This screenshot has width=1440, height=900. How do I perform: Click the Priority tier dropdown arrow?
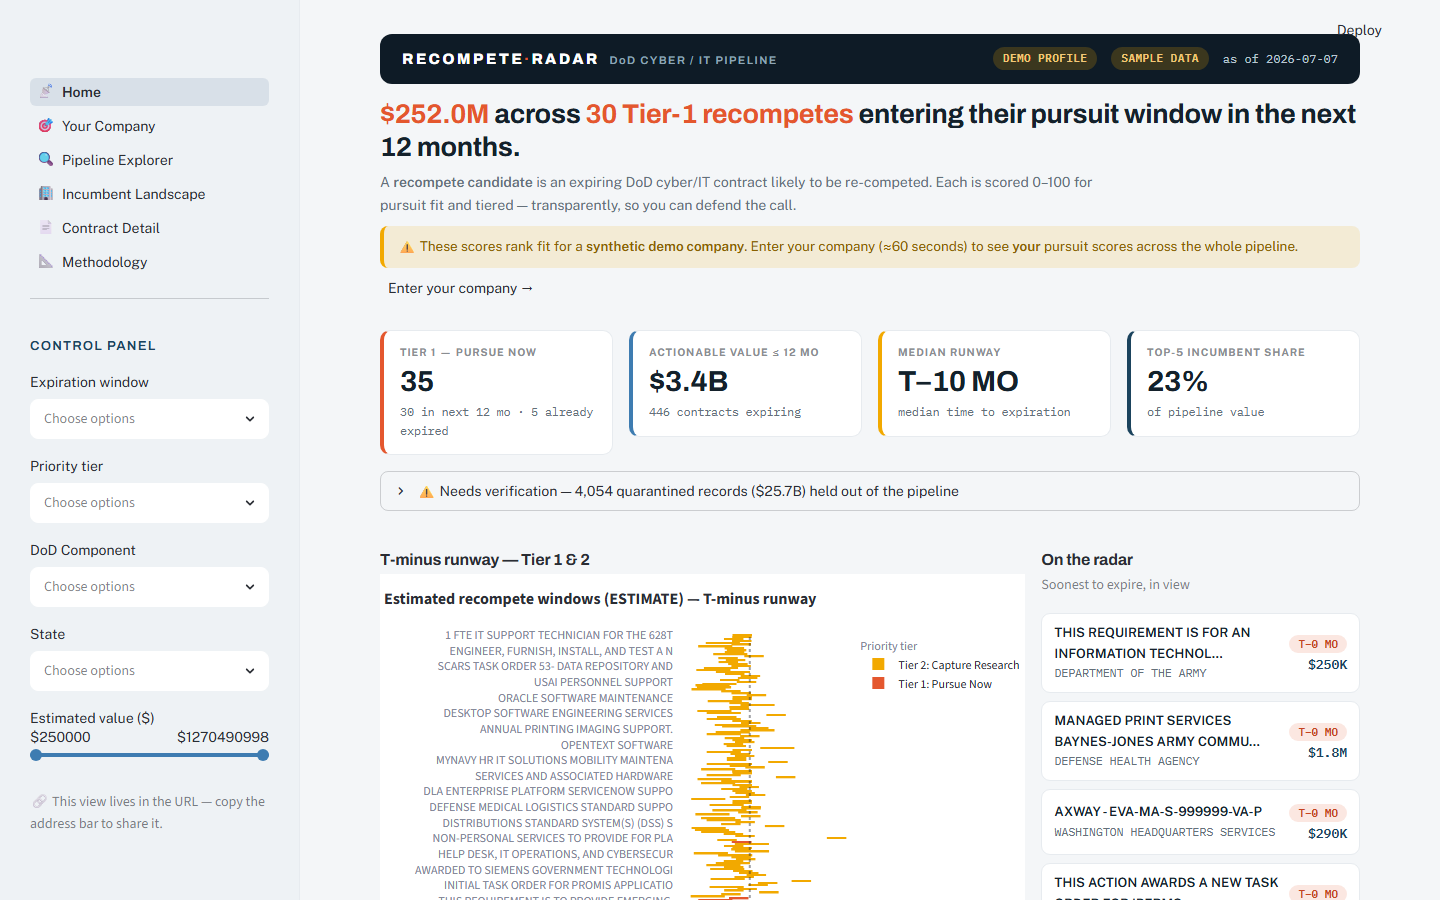[250, 503]
